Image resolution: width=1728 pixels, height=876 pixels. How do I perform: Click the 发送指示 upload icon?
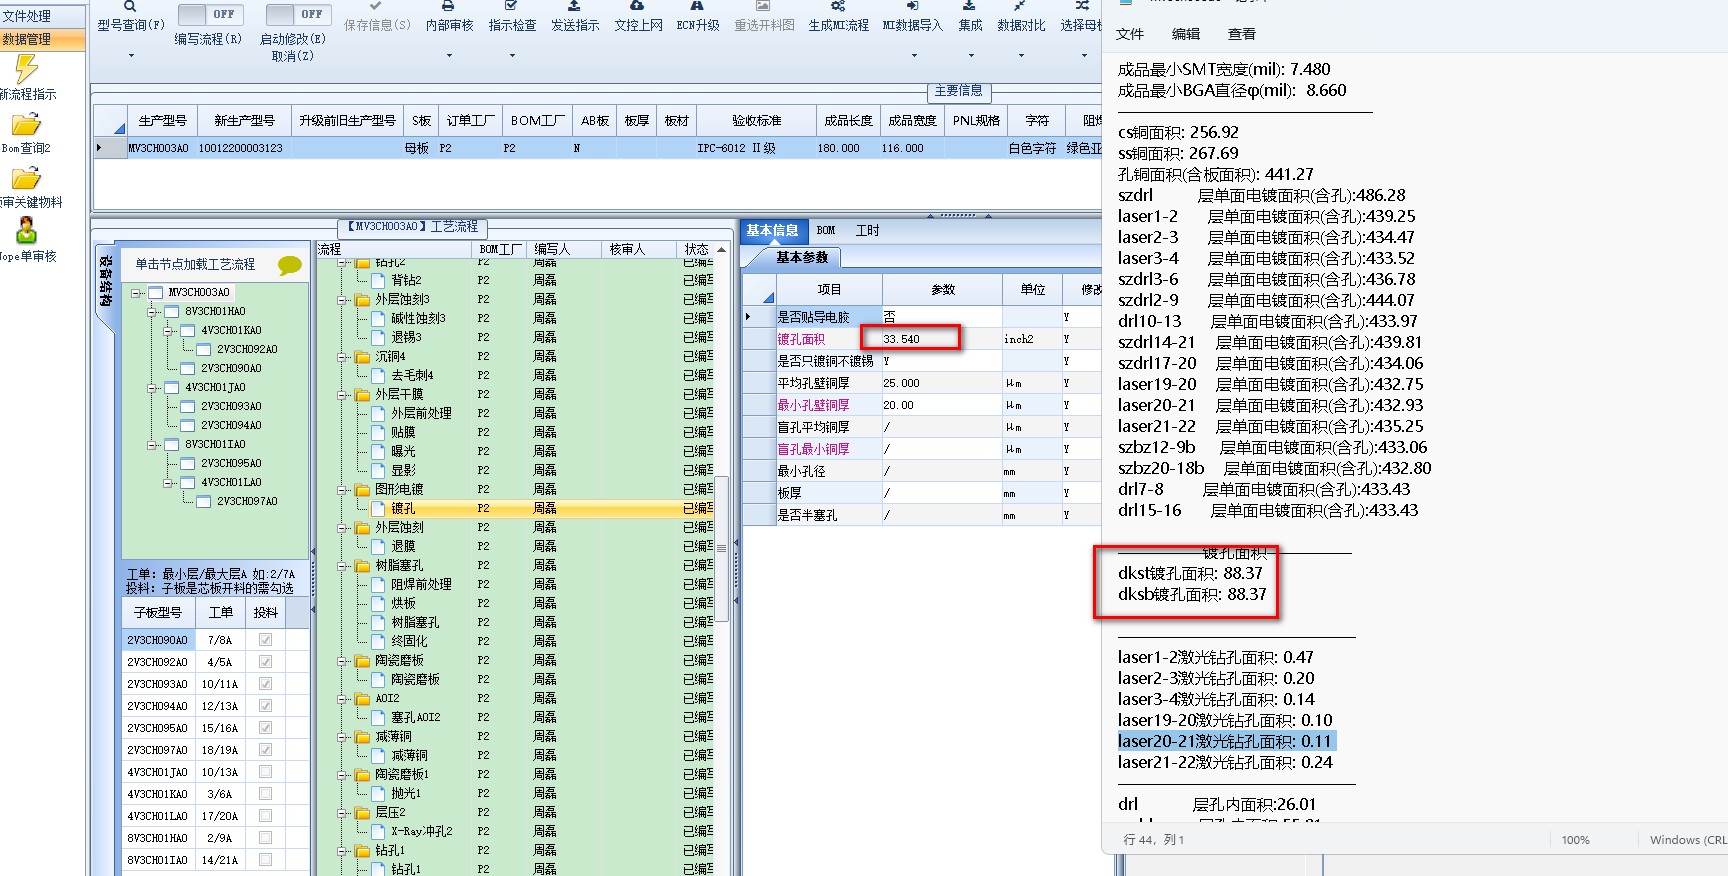[574, 6]
